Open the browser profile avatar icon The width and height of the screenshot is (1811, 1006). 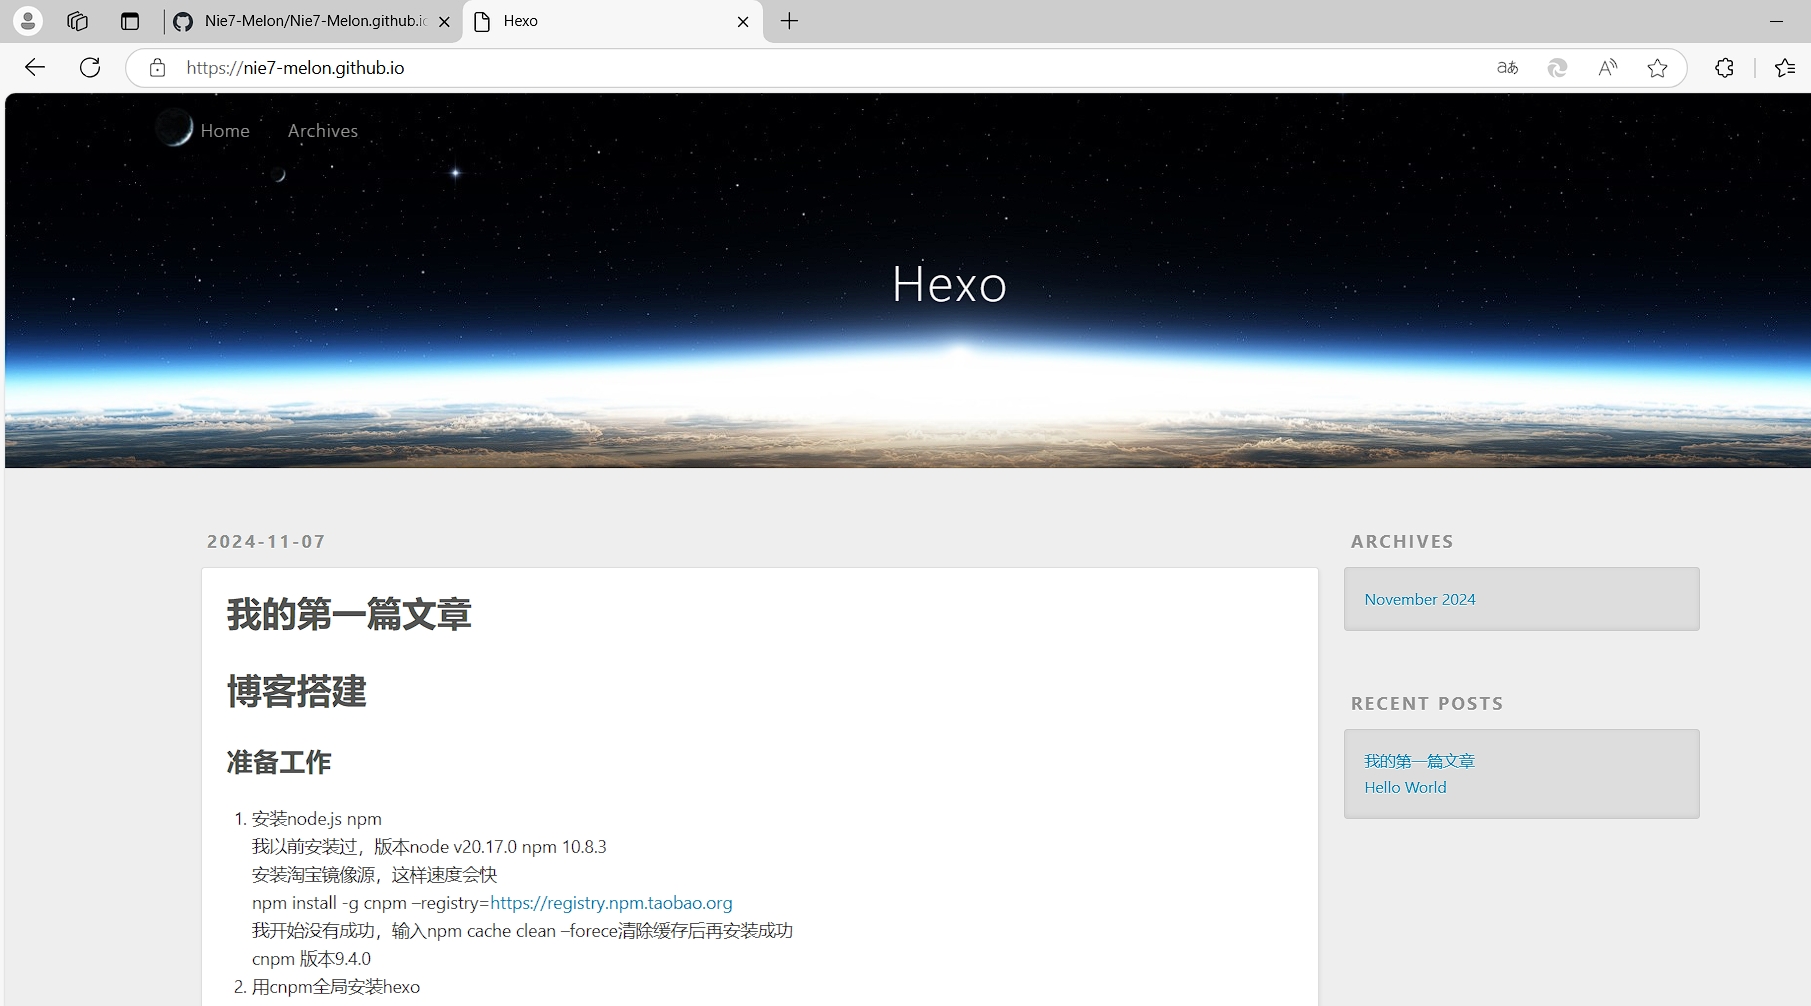[x=28, y=21]
